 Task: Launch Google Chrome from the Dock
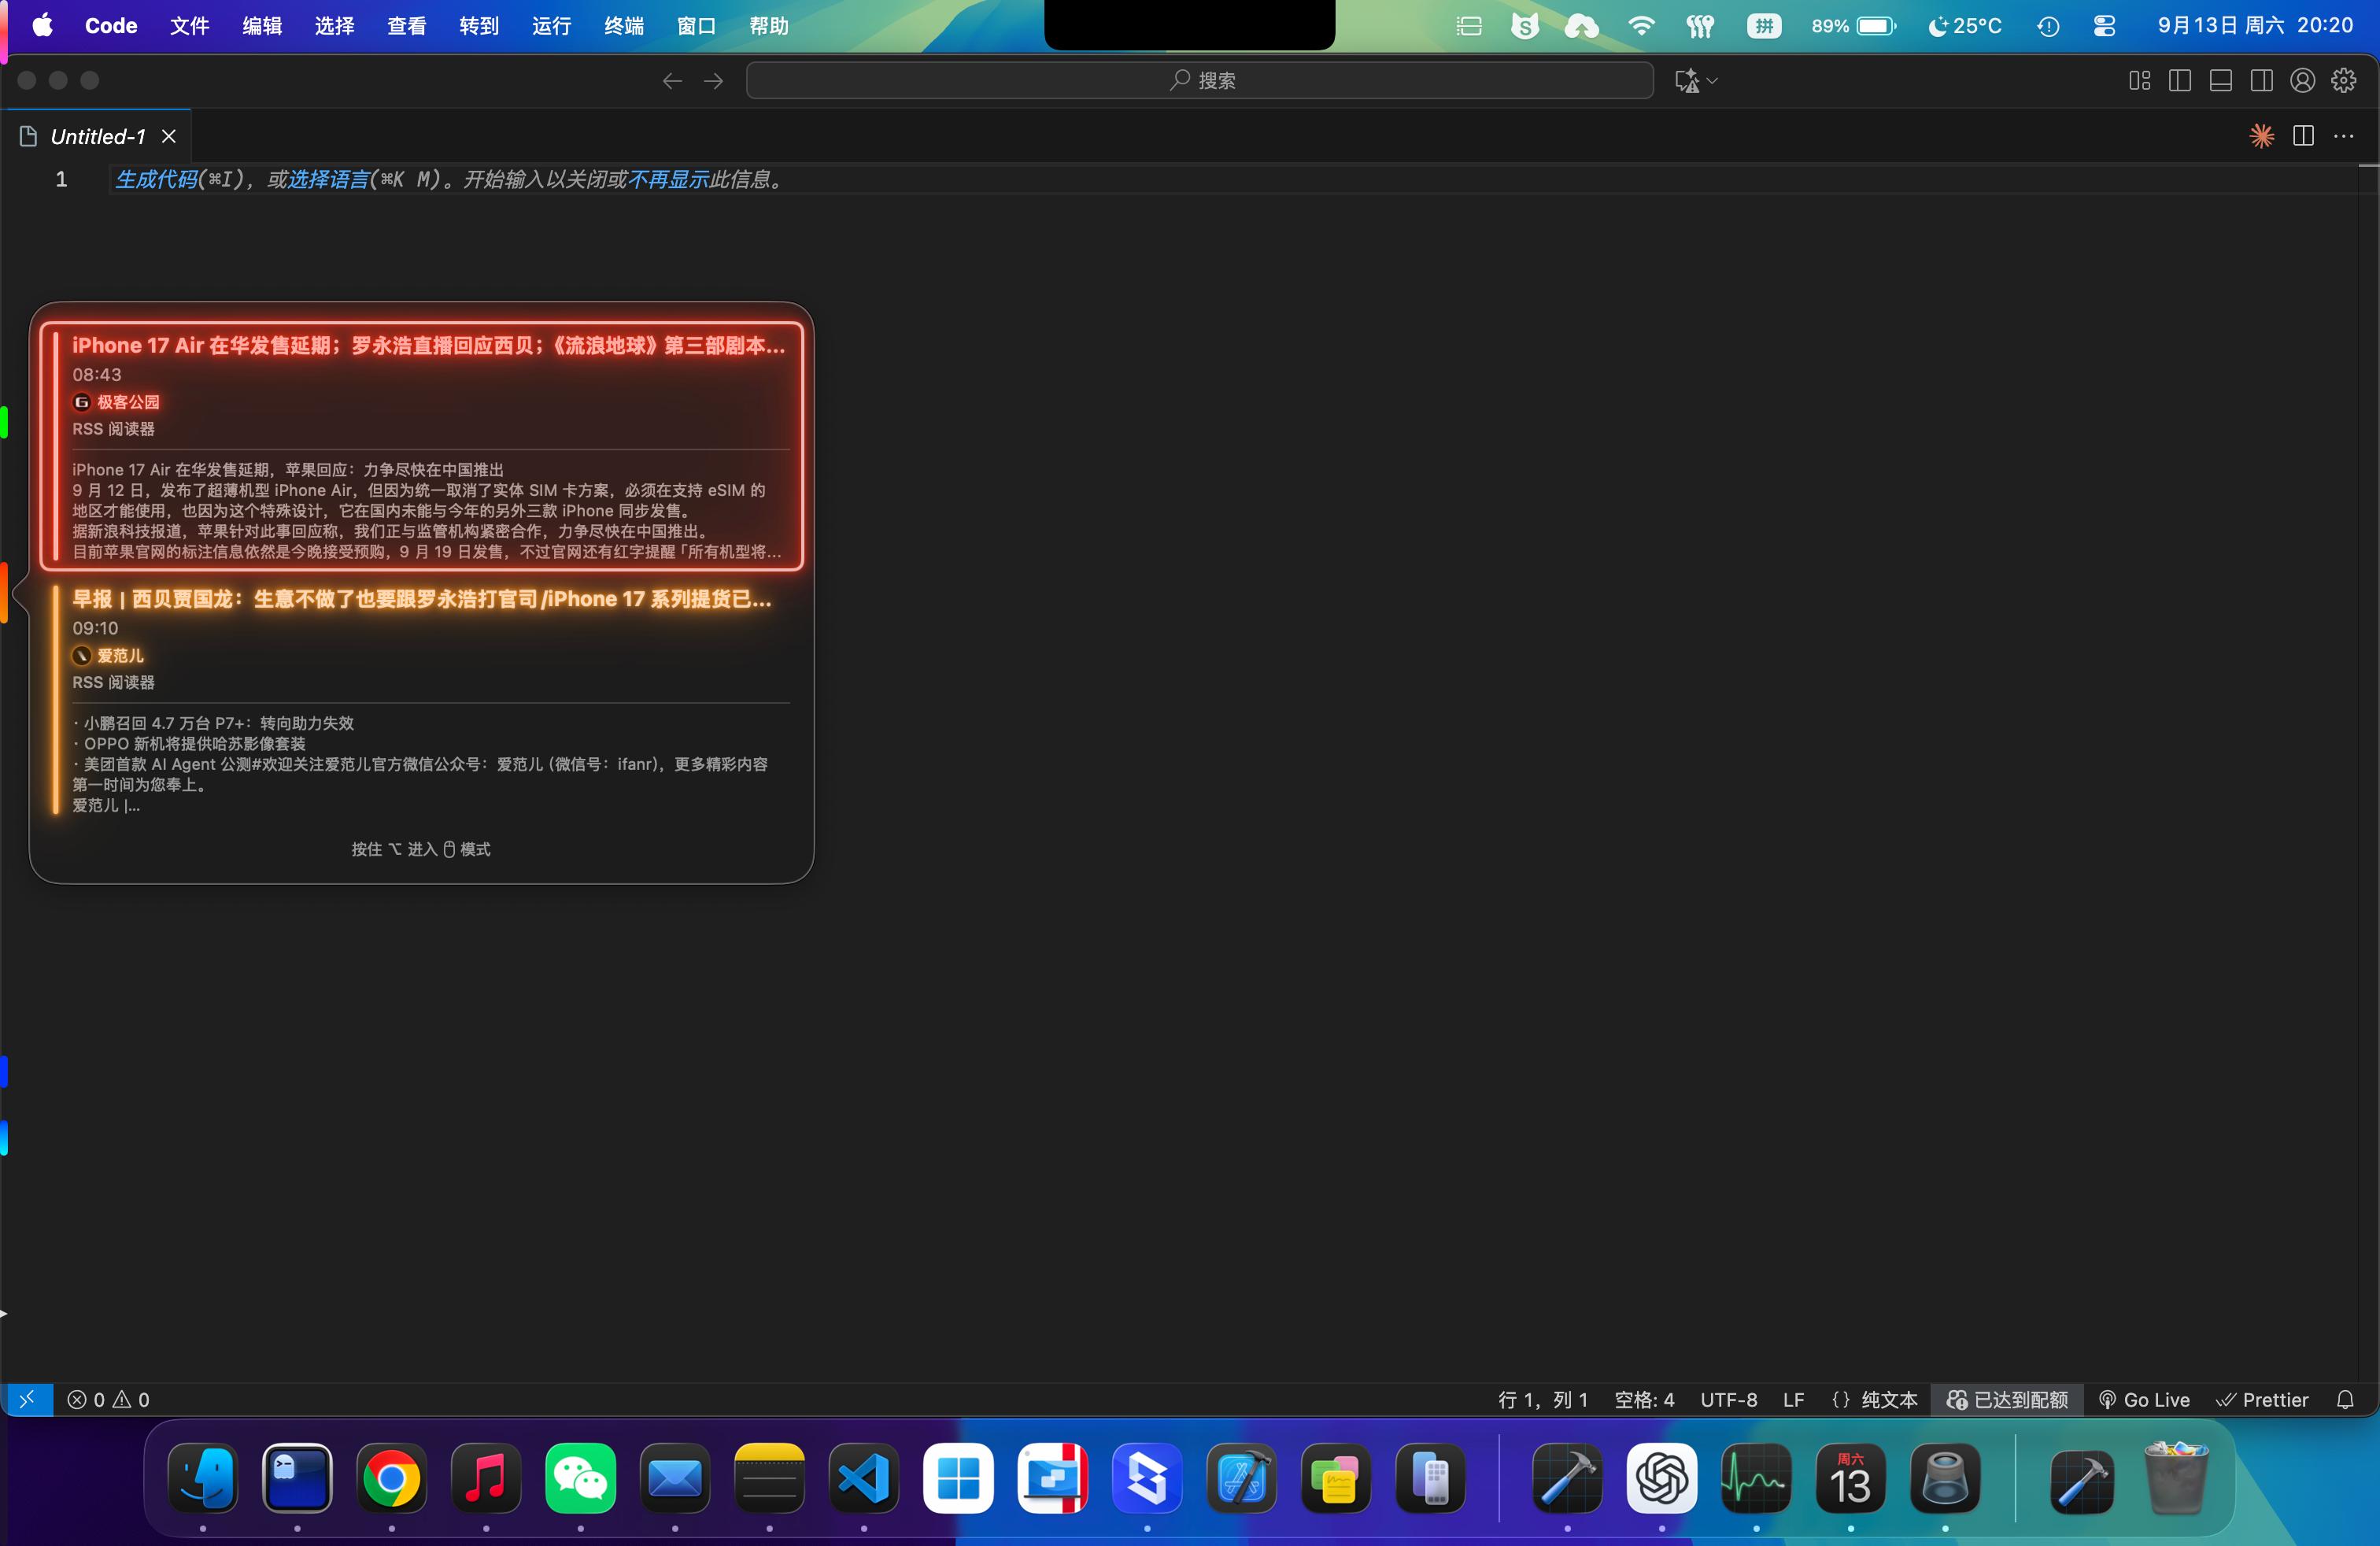pos(392,1478)
